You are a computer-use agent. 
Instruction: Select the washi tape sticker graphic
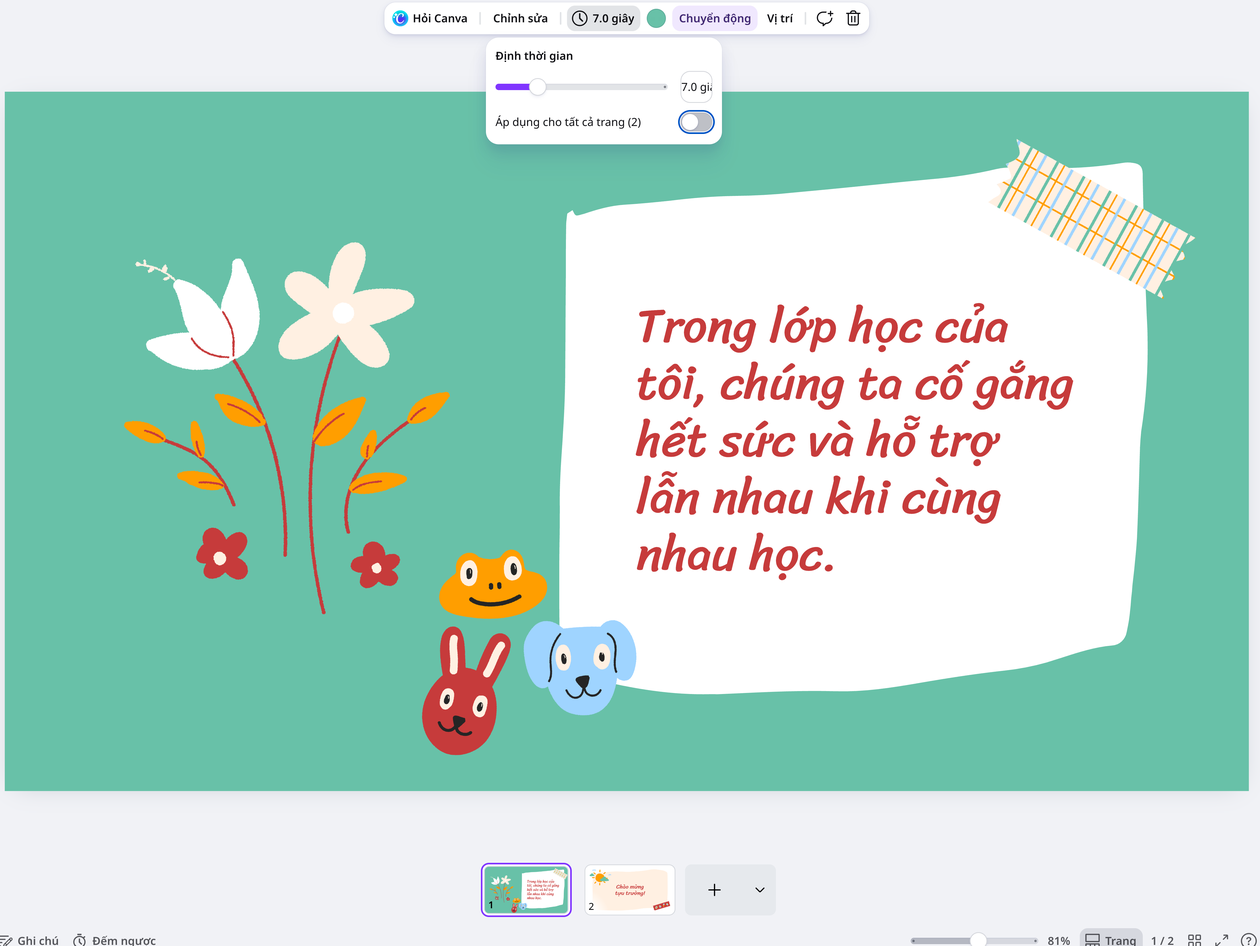coord(1091,217)
